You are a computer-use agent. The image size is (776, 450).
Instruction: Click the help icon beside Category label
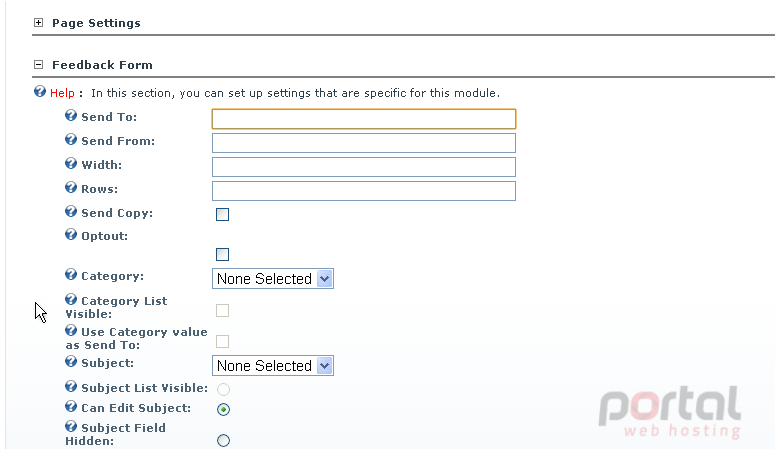point(71,274)
